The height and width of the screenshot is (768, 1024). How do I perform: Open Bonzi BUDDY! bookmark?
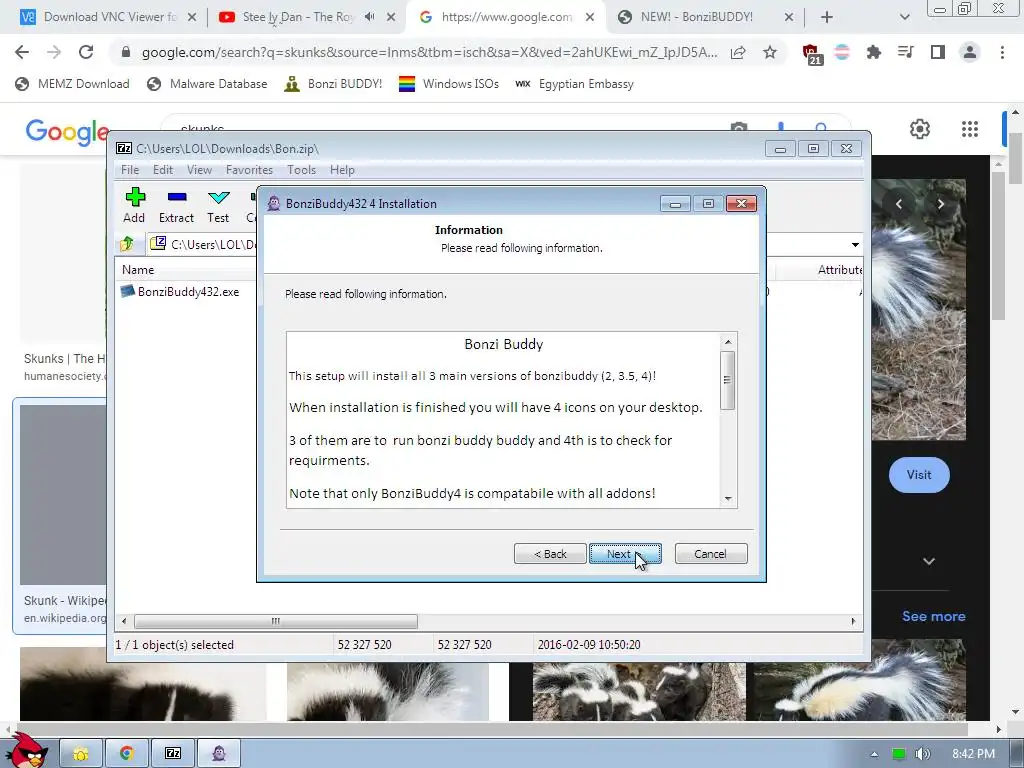pyautogui.click(x=333, y=84)
